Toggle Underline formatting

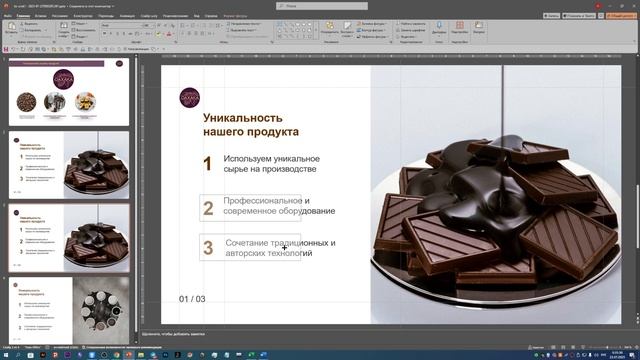point(117,33)
